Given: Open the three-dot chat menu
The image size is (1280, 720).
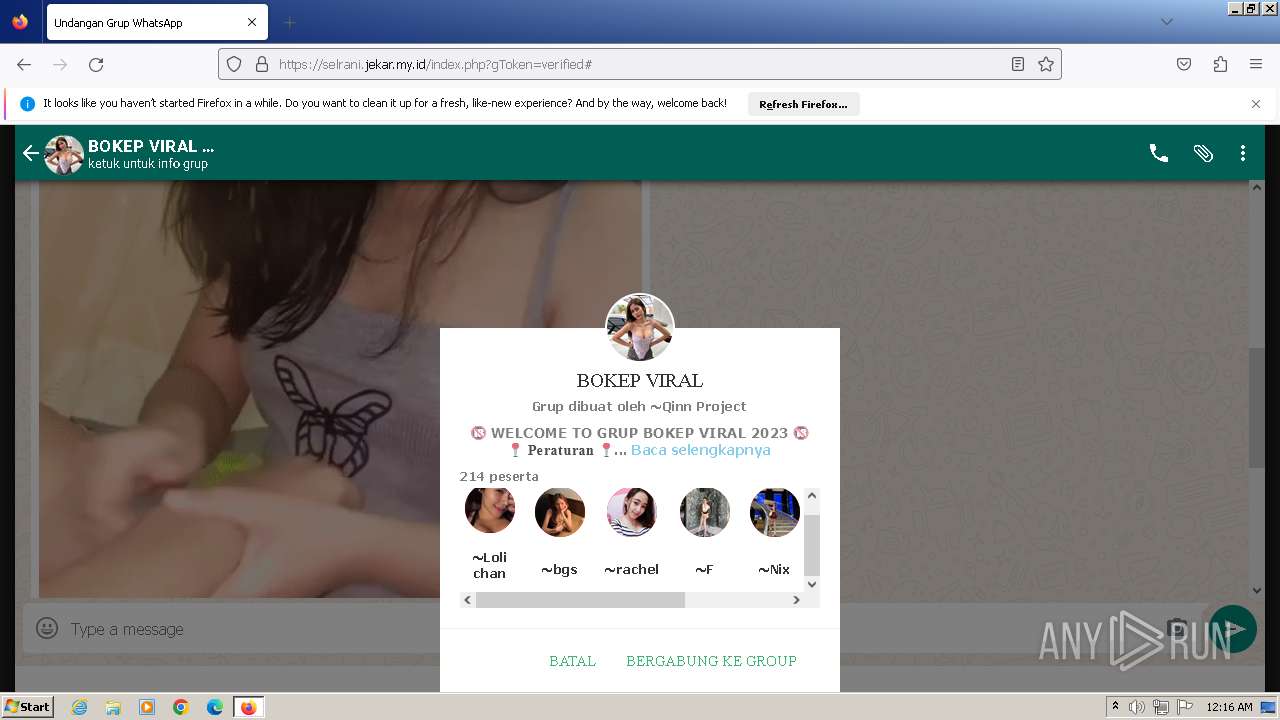Looking at the screenshot, I should pyautogui.click(x=1243, y=153).
